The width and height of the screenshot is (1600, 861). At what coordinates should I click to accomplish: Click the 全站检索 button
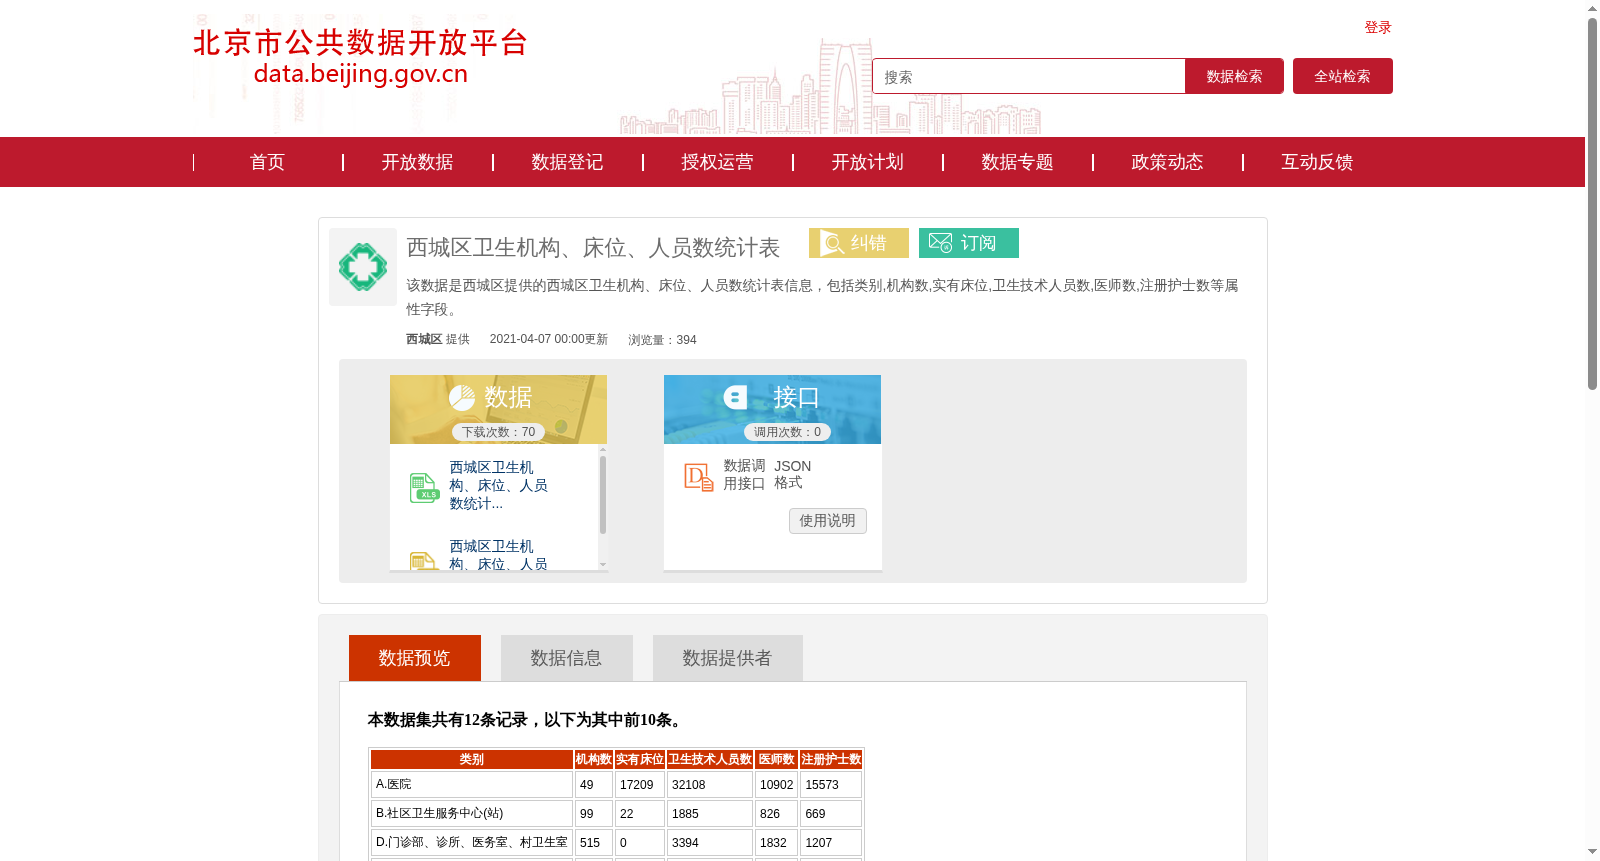click(1342, 76)
